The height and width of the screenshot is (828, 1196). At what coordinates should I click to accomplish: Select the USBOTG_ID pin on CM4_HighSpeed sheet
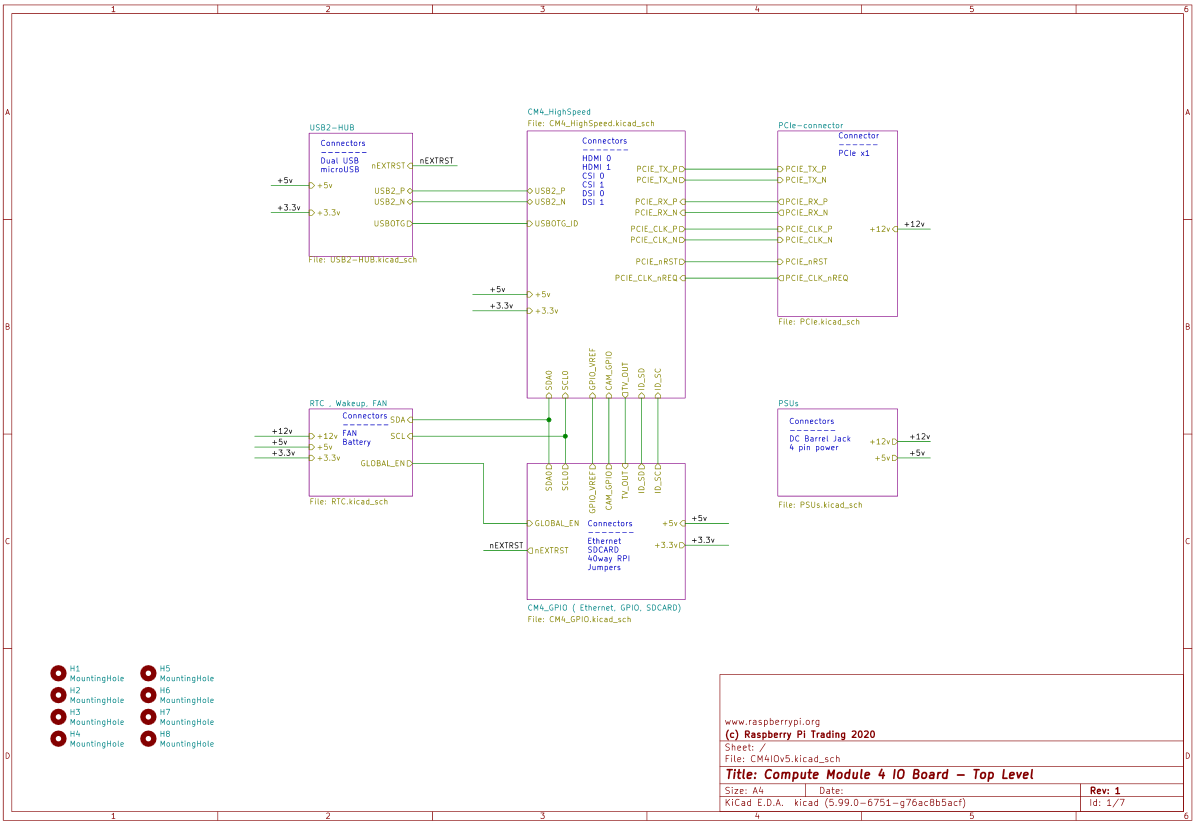click(x=556, y=224)
